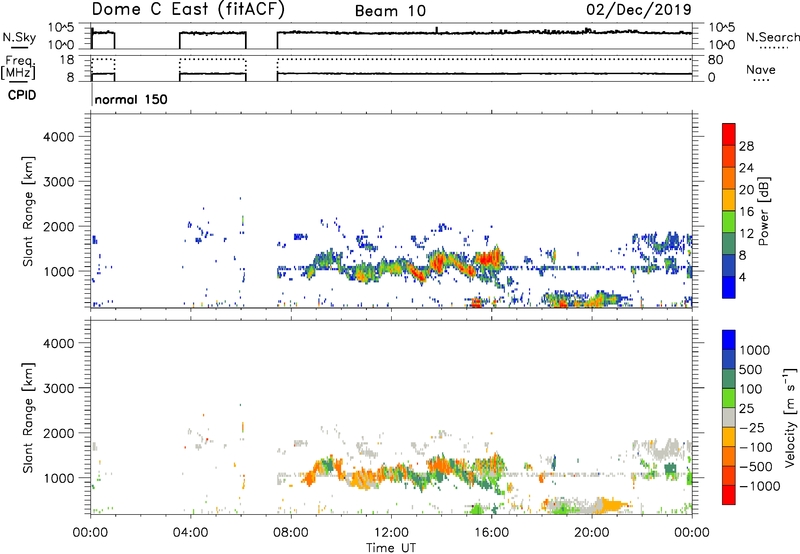Click the red bottom of Velocity colorbar
Image resolution: width=800 pixels, height=554 pixels.
click(729, 495)
